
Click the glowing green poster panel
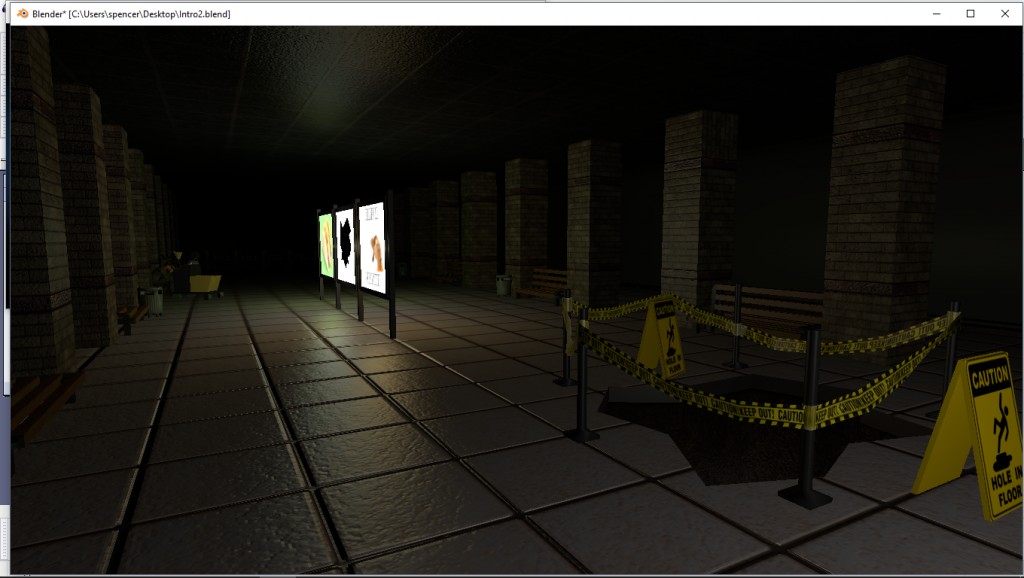tap(325, 240)
